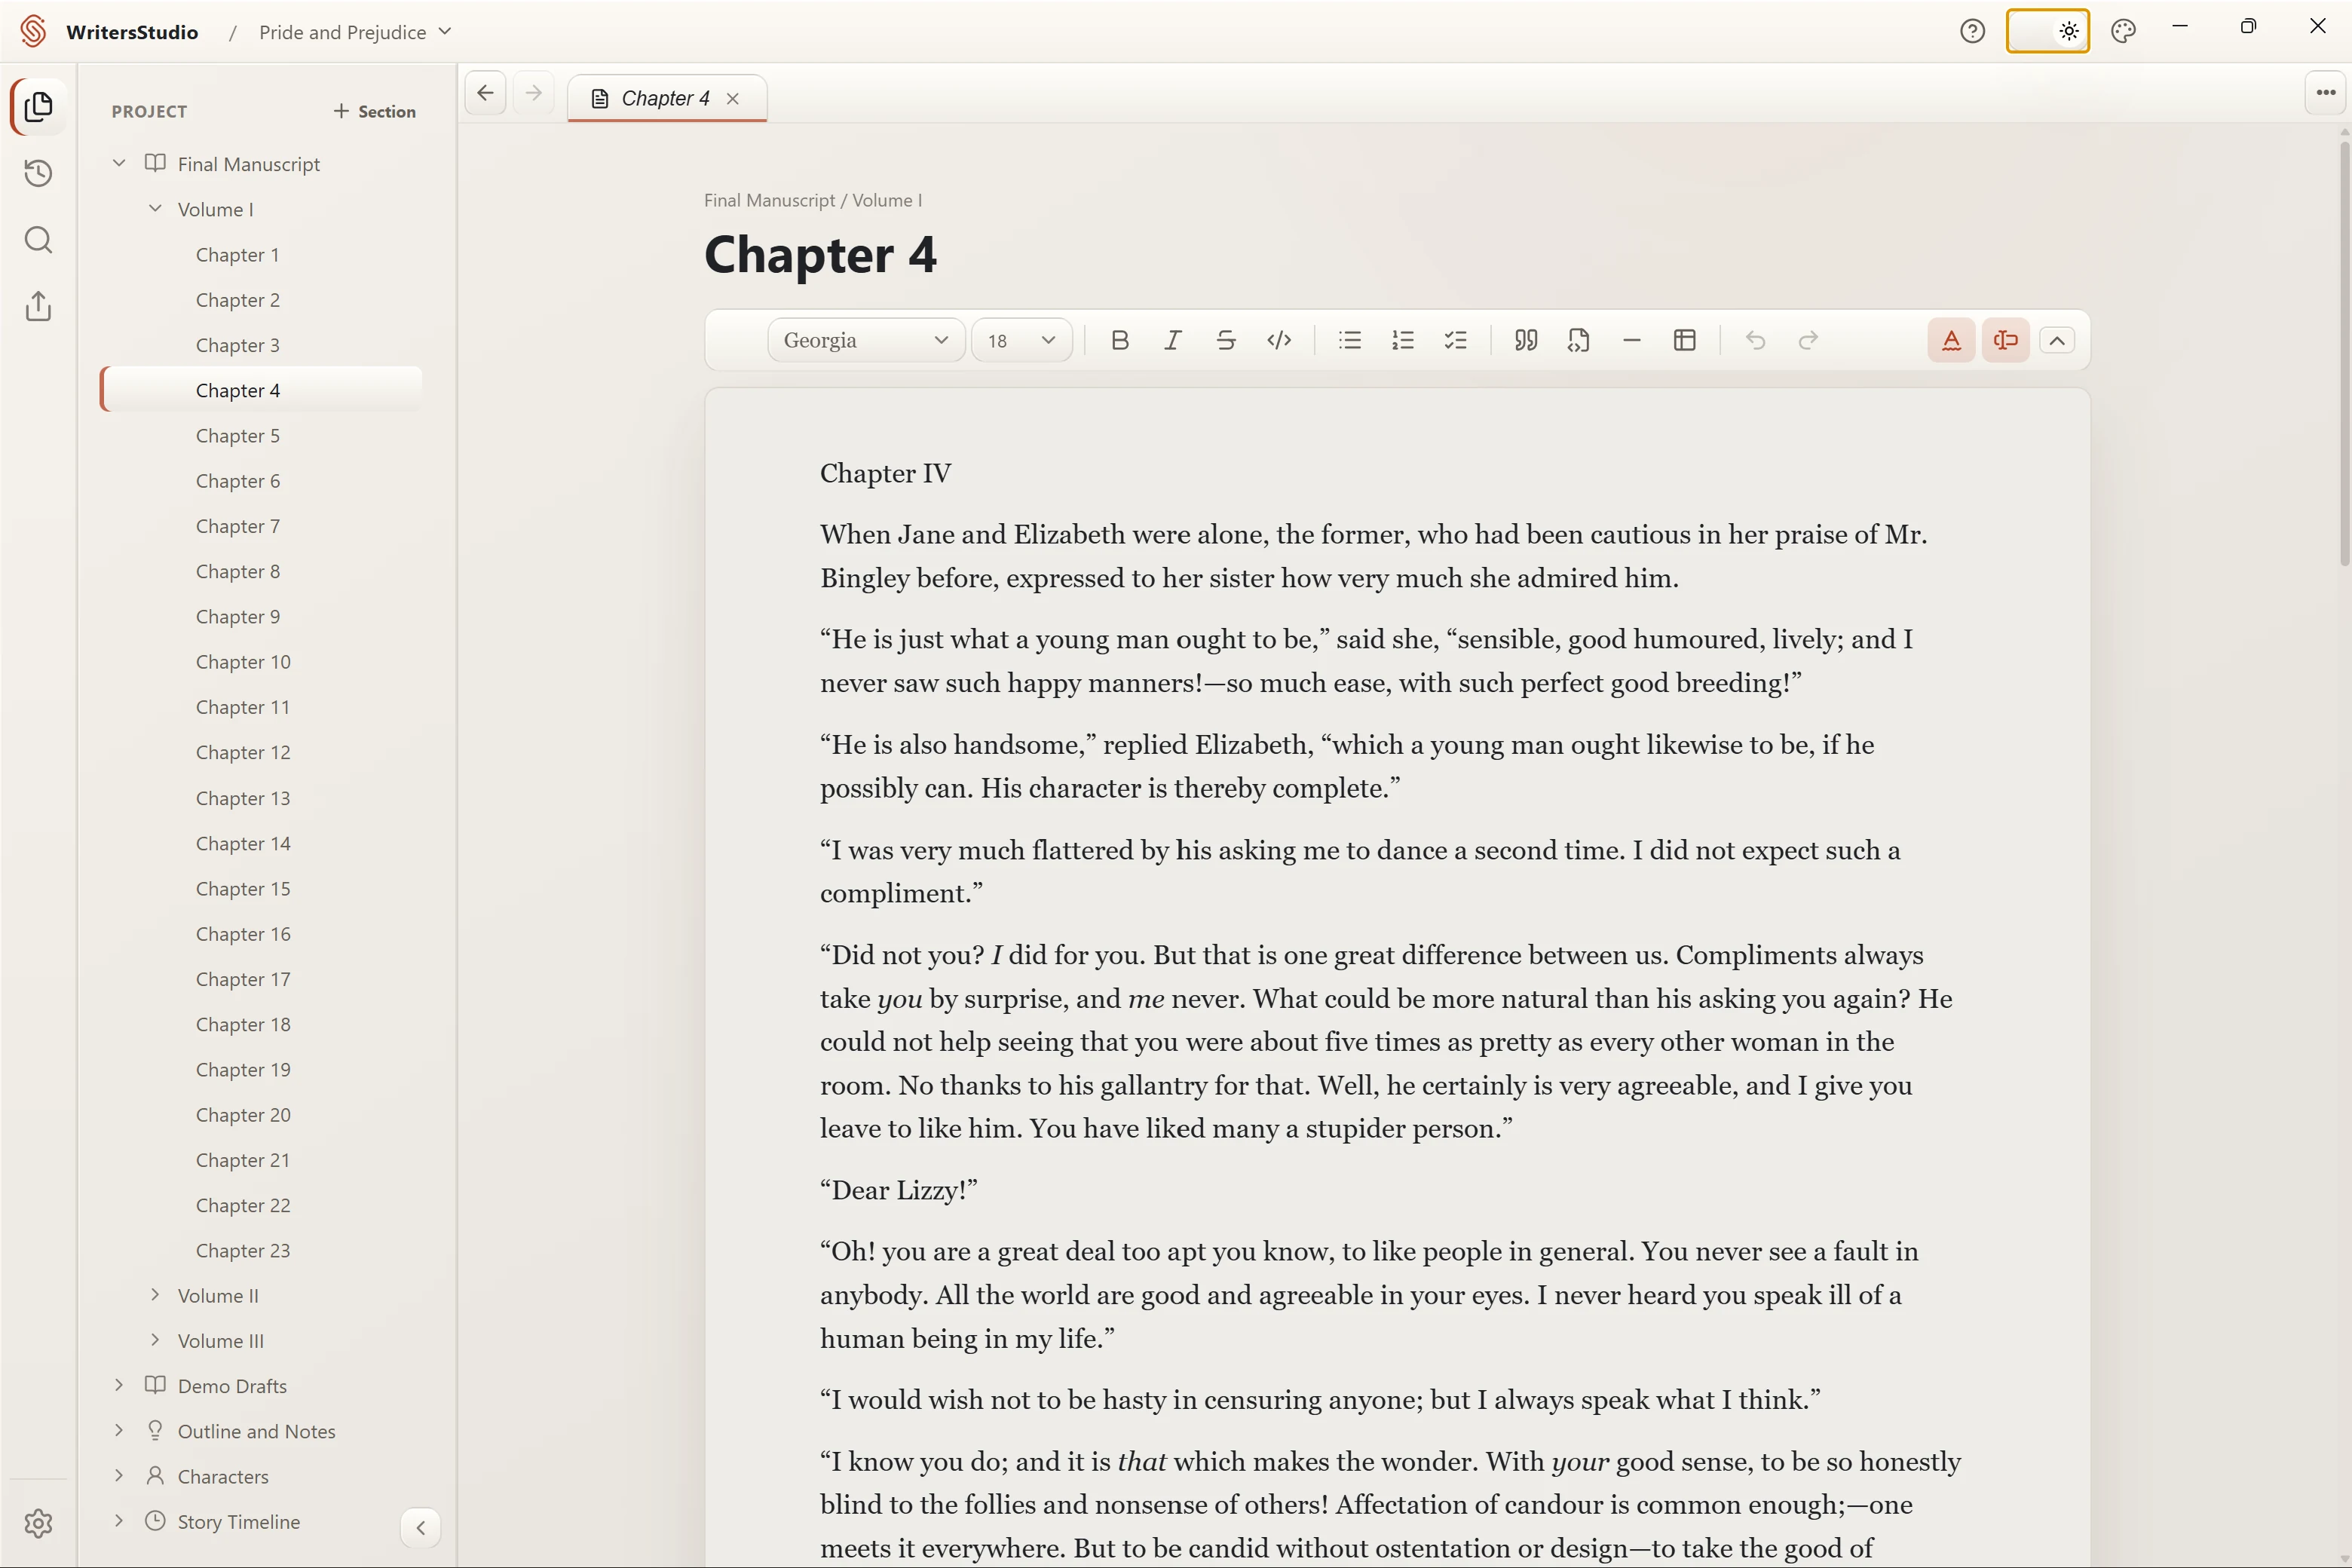Click the redo arrow
The height and width of the screenshot is (1568, 2352).
point(1808,340)
